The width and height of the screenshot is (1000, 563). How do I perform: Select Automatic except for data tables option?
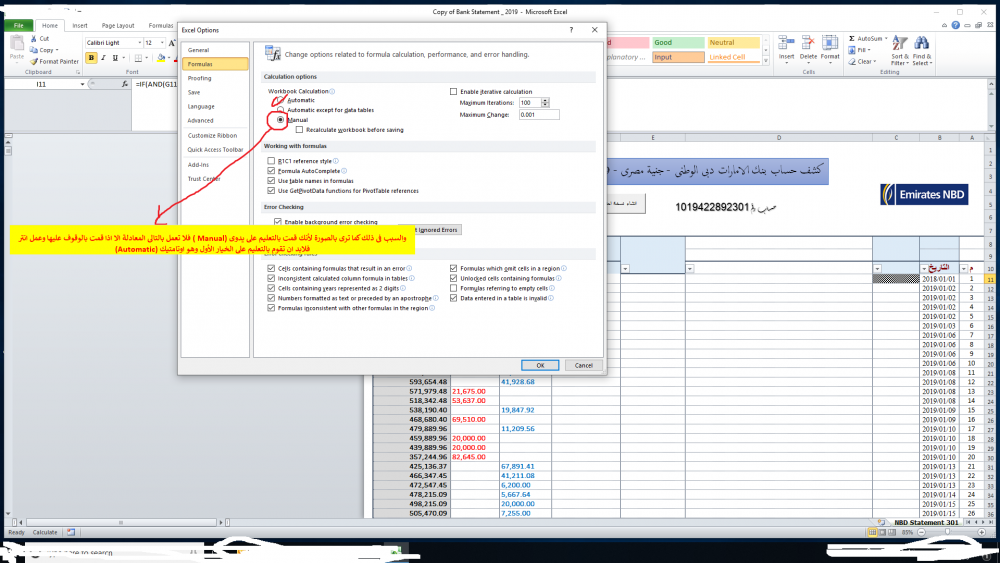280,110
